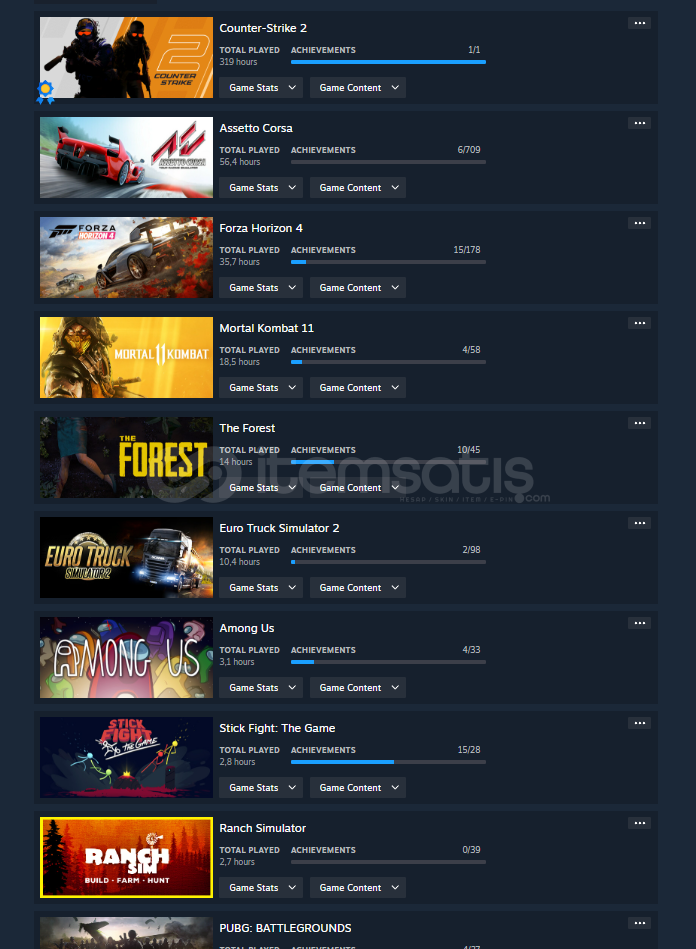Click the Among Us game cover thumbnail
Viewport: 696px width, 949px height.
click(x=126, y=657)
